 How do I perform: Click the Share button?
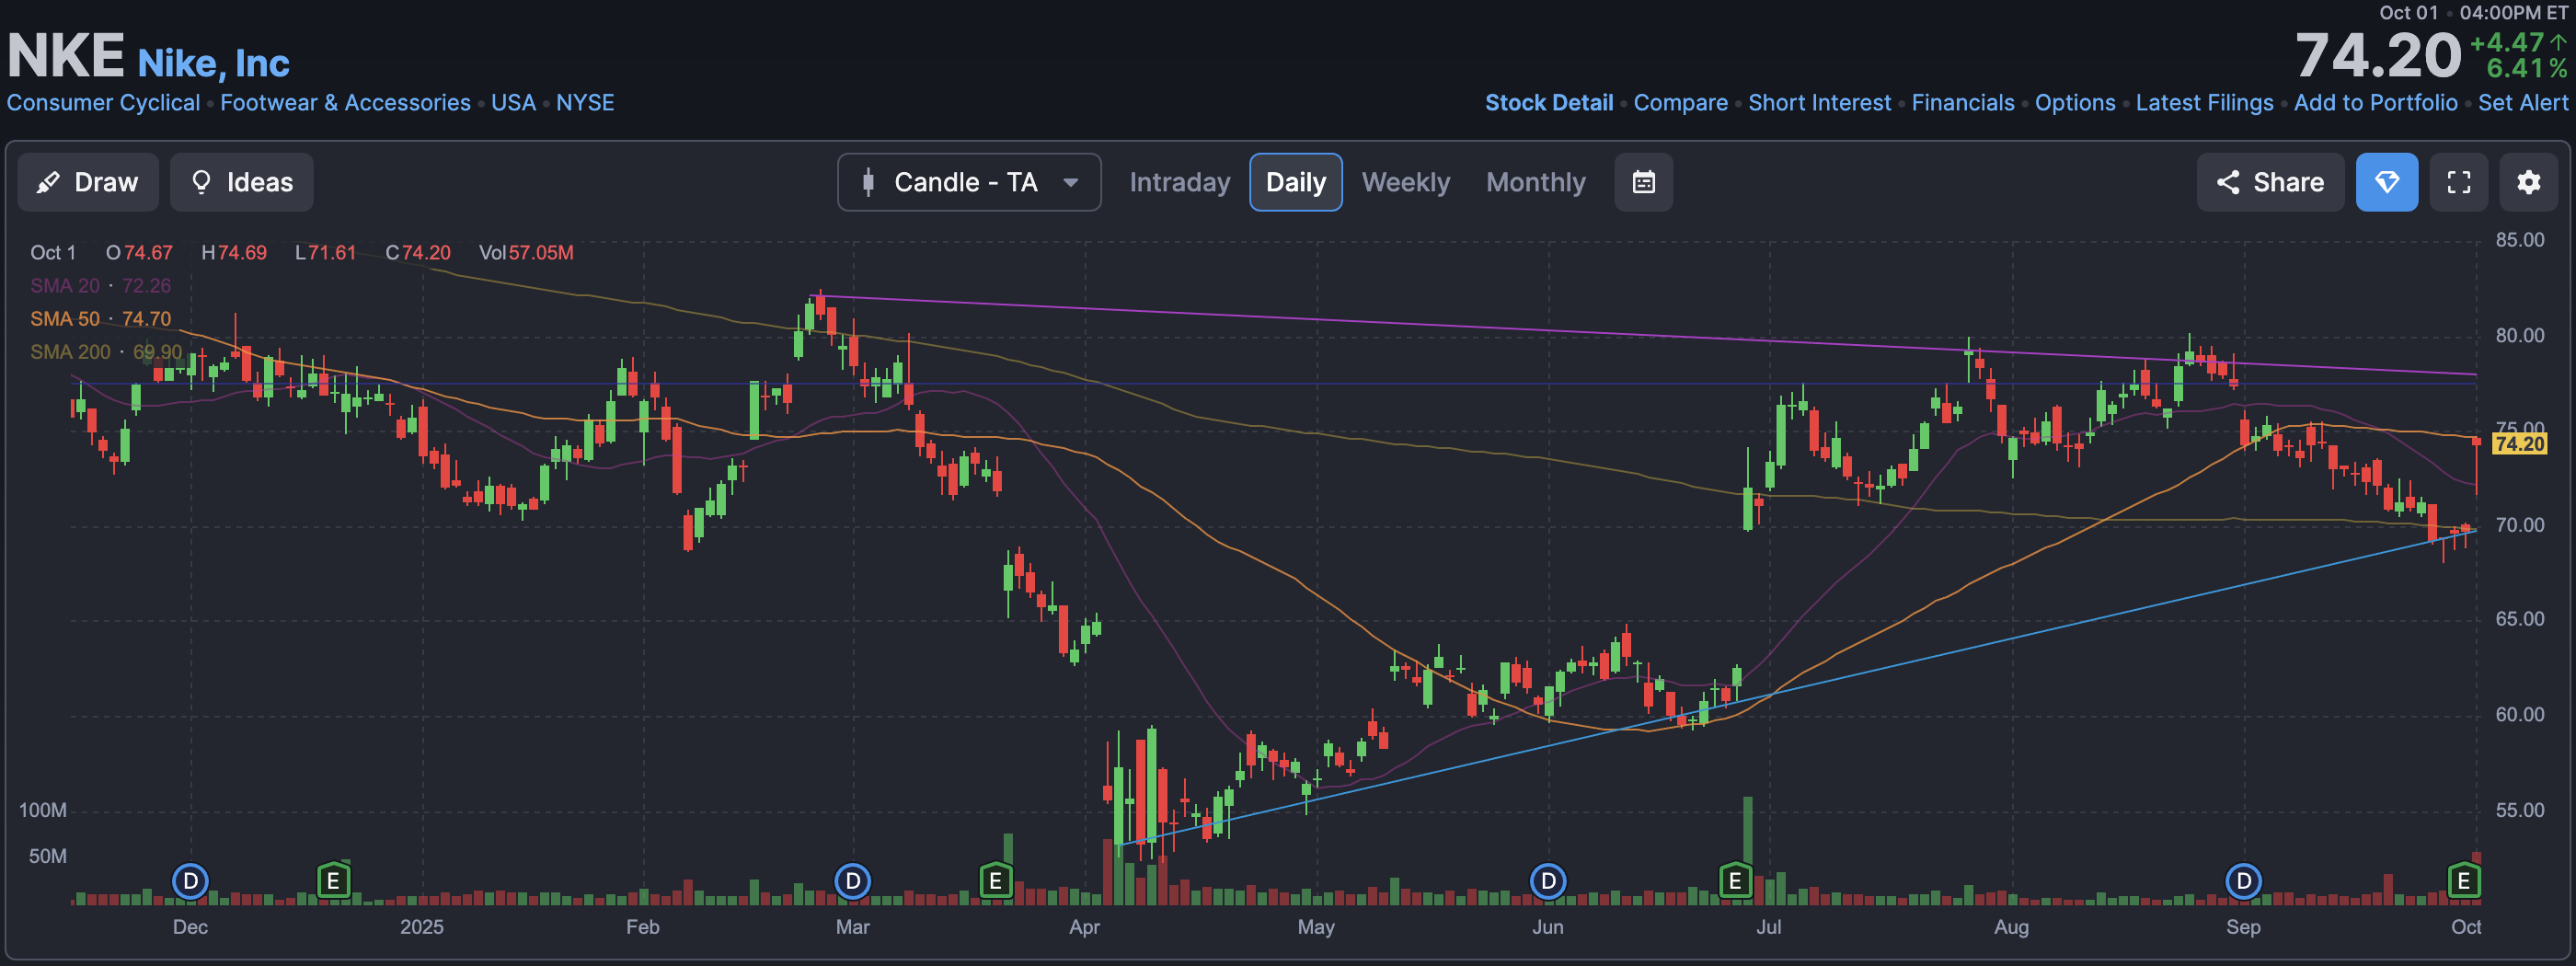(2269, 182)
